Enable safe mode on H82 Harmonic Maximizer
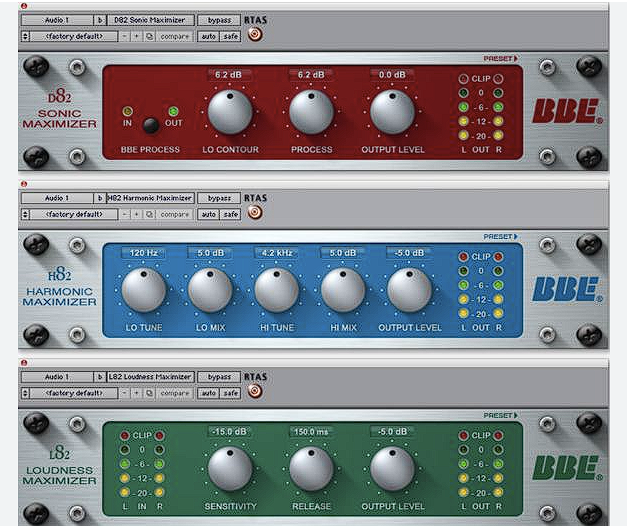The width and height of the screenshot is (627, 526). point(231,214)
